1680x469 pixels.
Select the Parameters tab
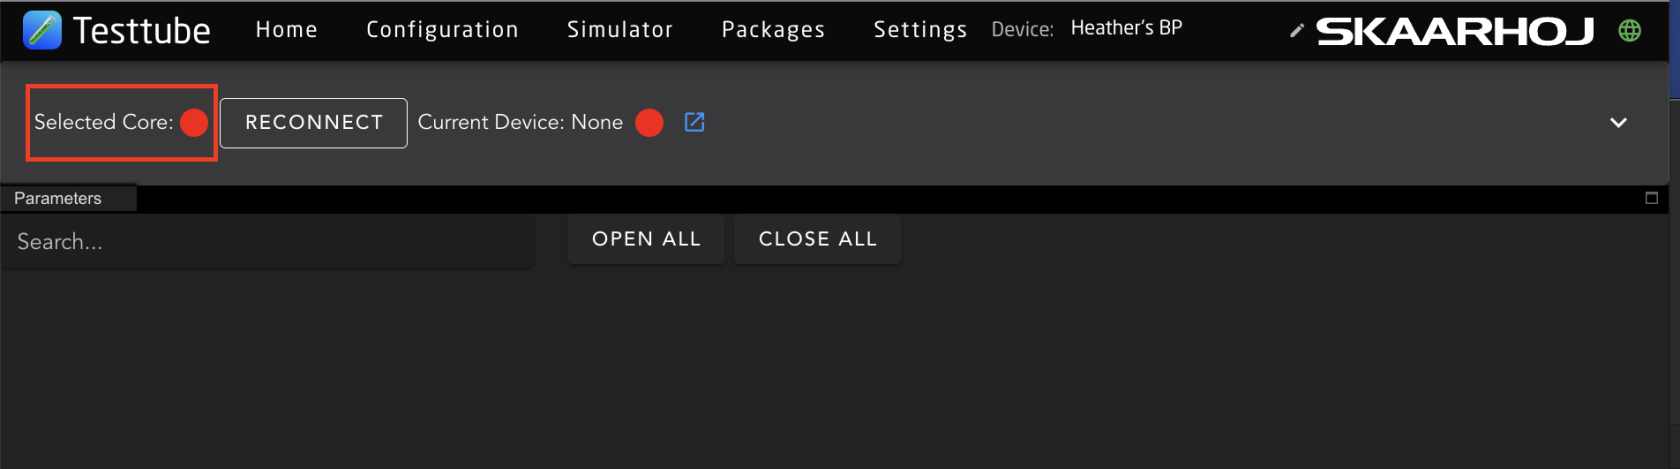pyautogui.click(x=58, y=198)
